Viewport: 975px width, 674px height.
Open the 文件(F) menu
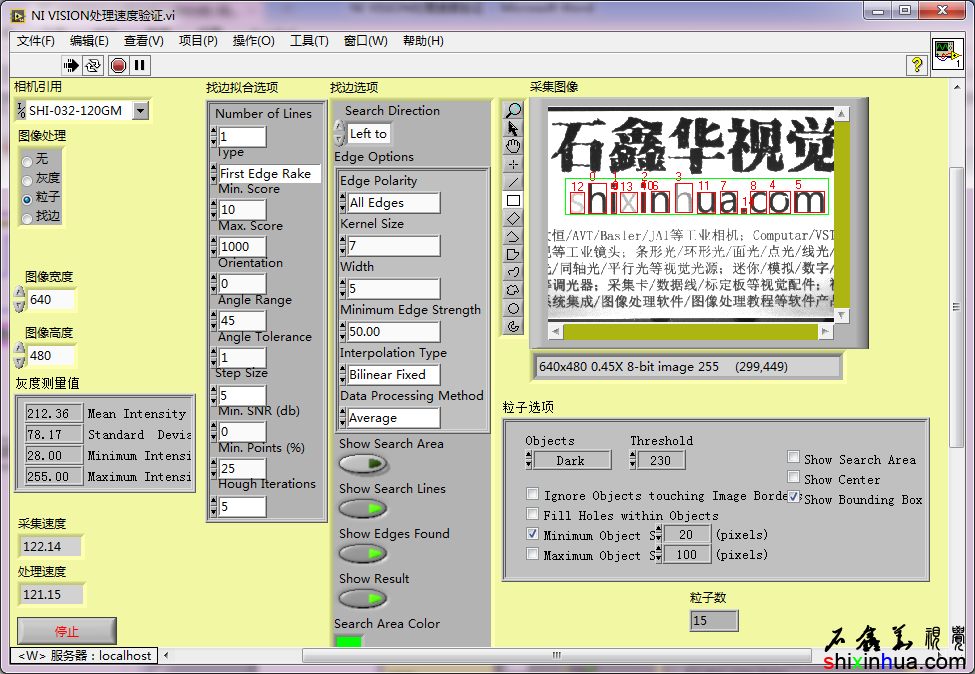(x=36, y=41)
